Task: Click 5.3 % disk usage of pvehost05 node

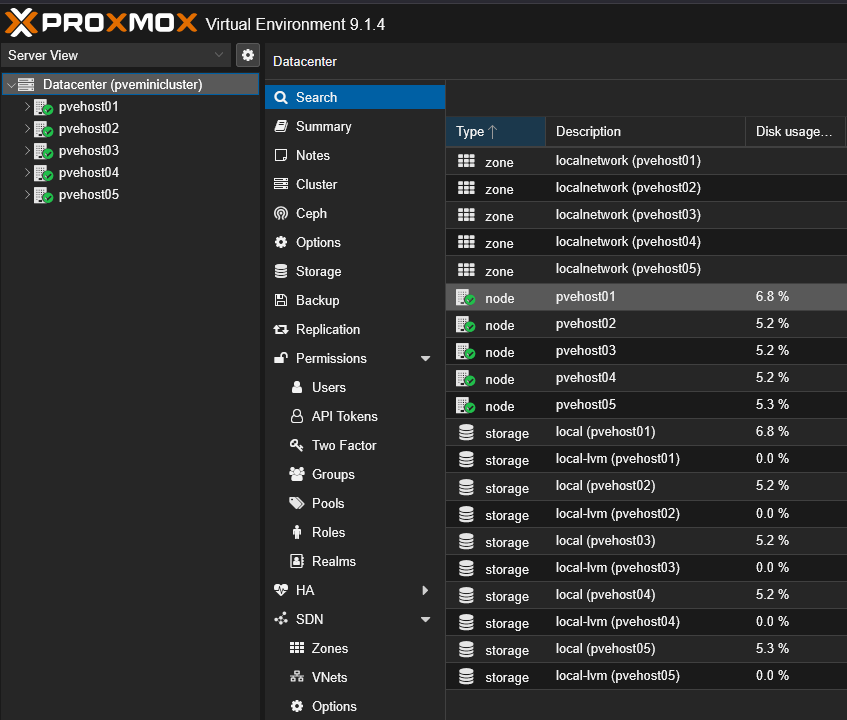Action: pos(772,405)
